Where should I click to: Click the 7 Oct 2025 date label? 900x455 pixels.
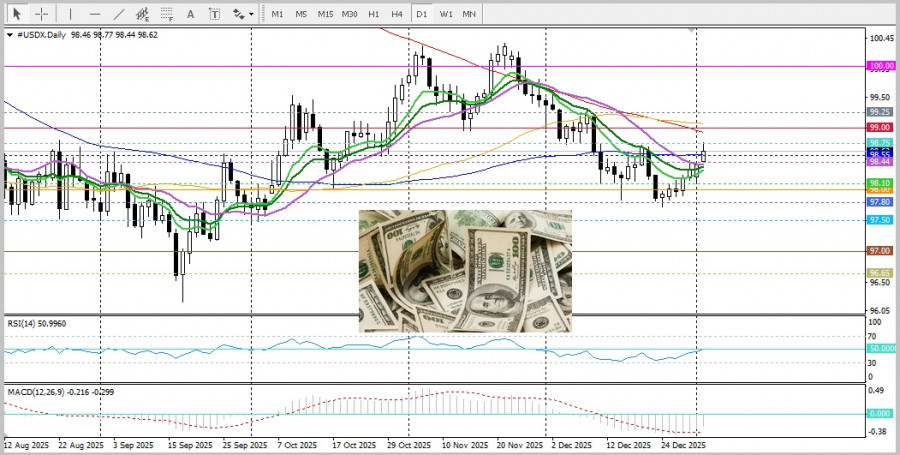297,445
